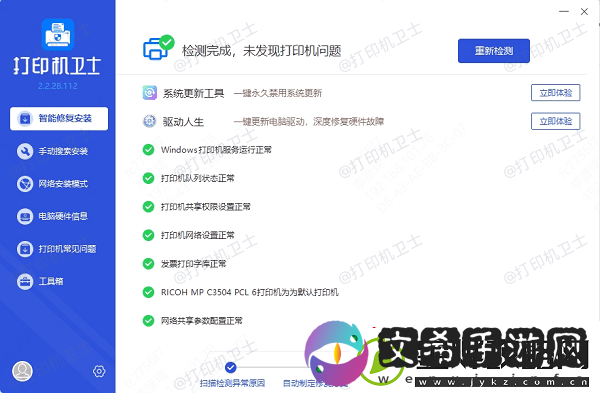
Task: Click the computer icon beside 电脑硬件信息
Action: click(25, 216)
